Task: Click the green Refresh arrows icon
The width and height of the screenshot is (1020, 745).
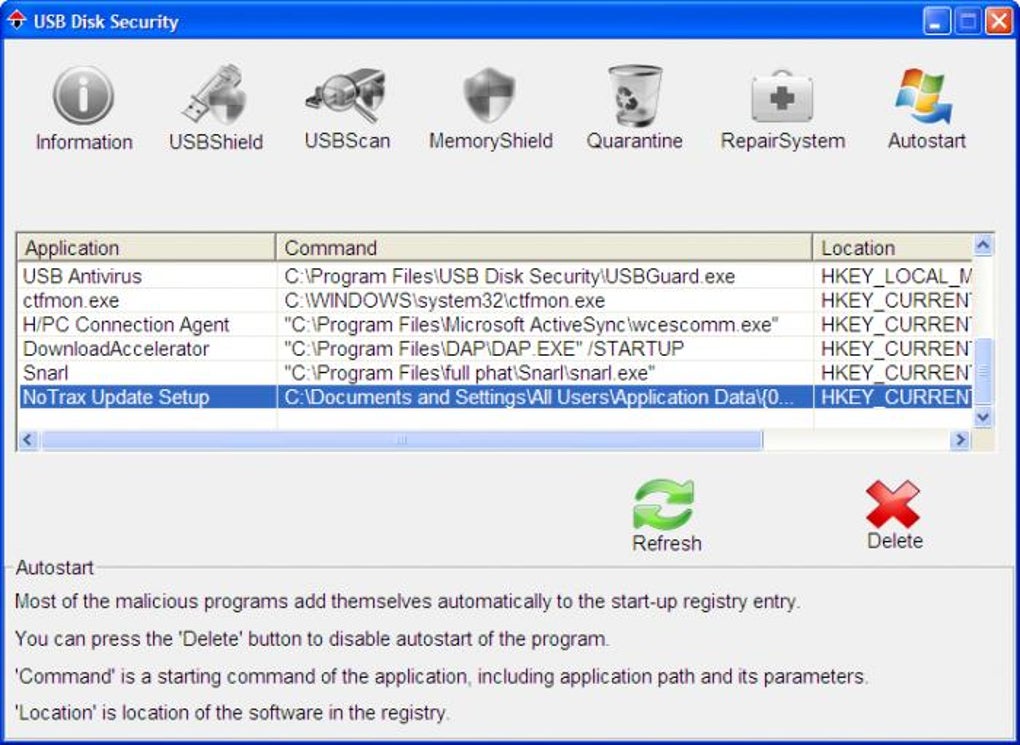Action: coord(664,505)
